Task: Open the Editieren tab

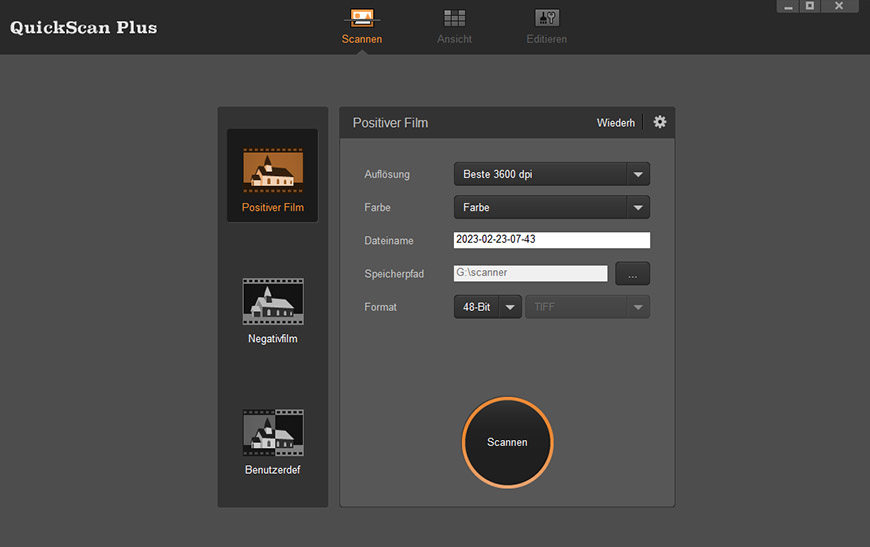Action: coord(547,27)
